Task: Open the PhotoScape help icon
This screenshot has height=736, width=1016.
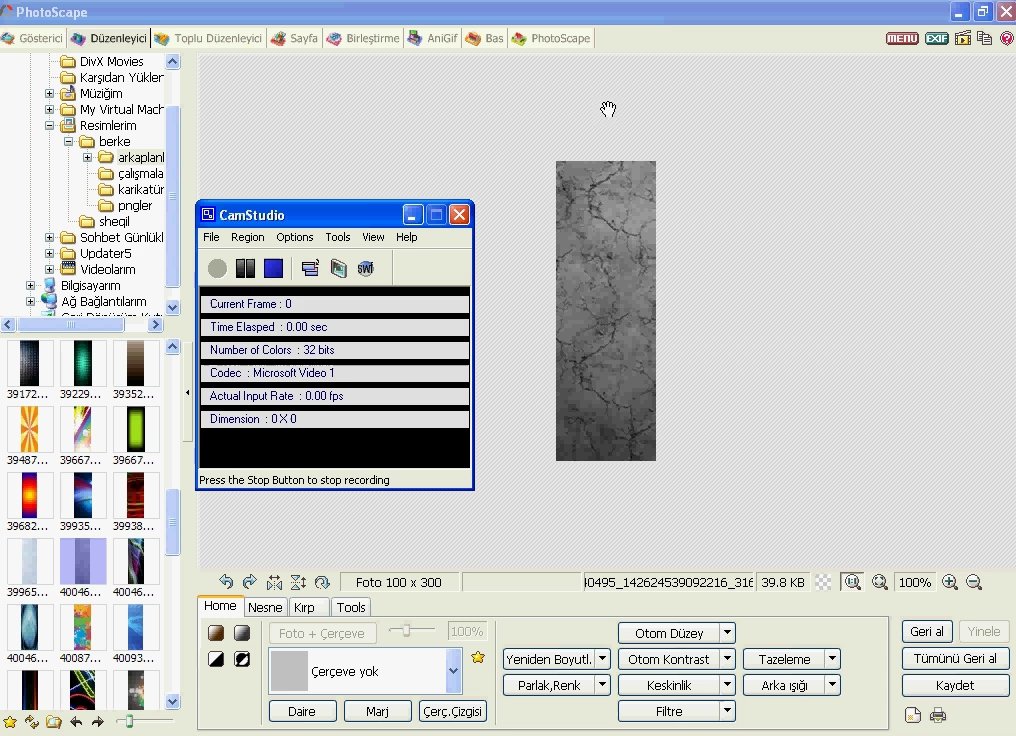Action: pos(1006,38)
